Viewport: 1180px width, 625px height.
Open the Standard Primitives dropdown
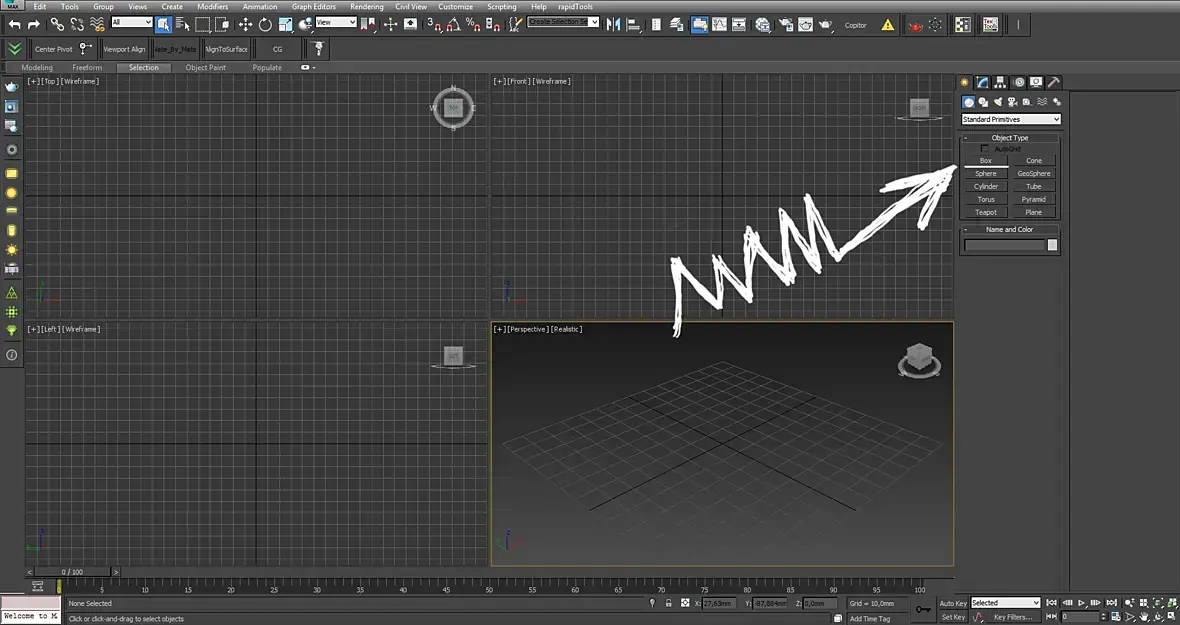(1011, 119)
